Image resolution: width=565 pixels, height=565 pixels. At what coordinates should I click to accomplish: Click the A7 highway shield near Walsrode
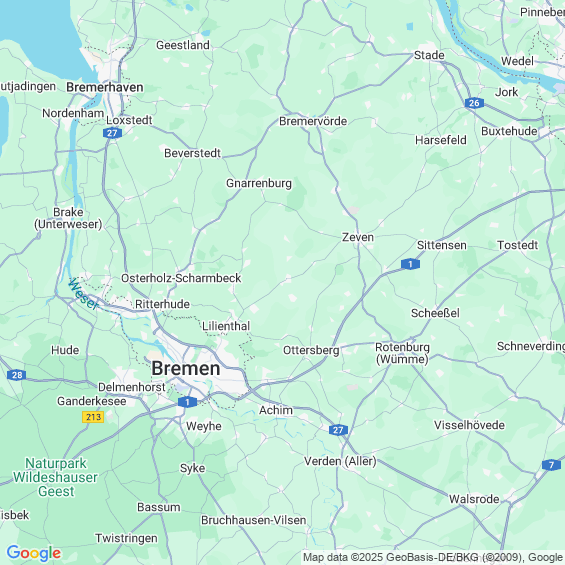coord(551,465)
